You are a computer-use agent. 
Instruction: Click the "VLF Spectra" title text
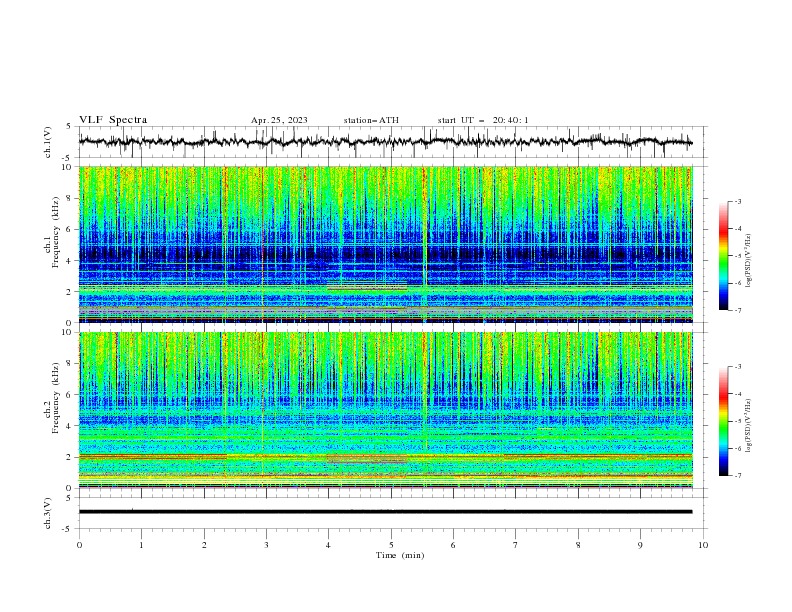pos(113,120)
